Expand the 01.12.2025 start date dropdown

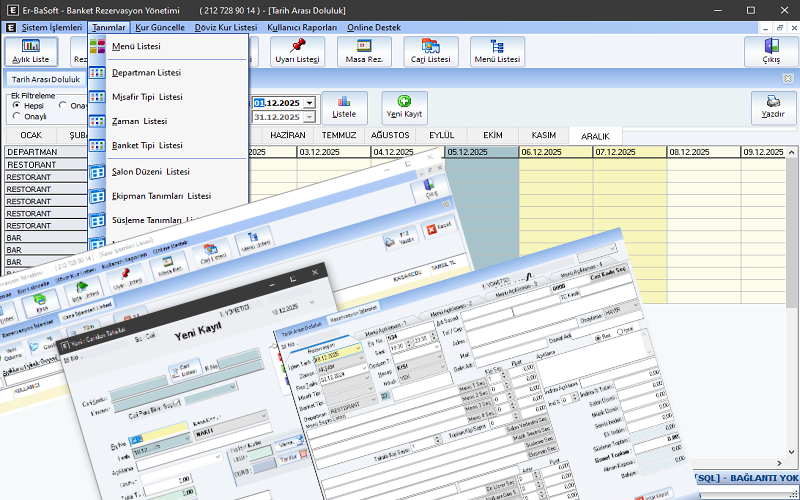[310, 103]
